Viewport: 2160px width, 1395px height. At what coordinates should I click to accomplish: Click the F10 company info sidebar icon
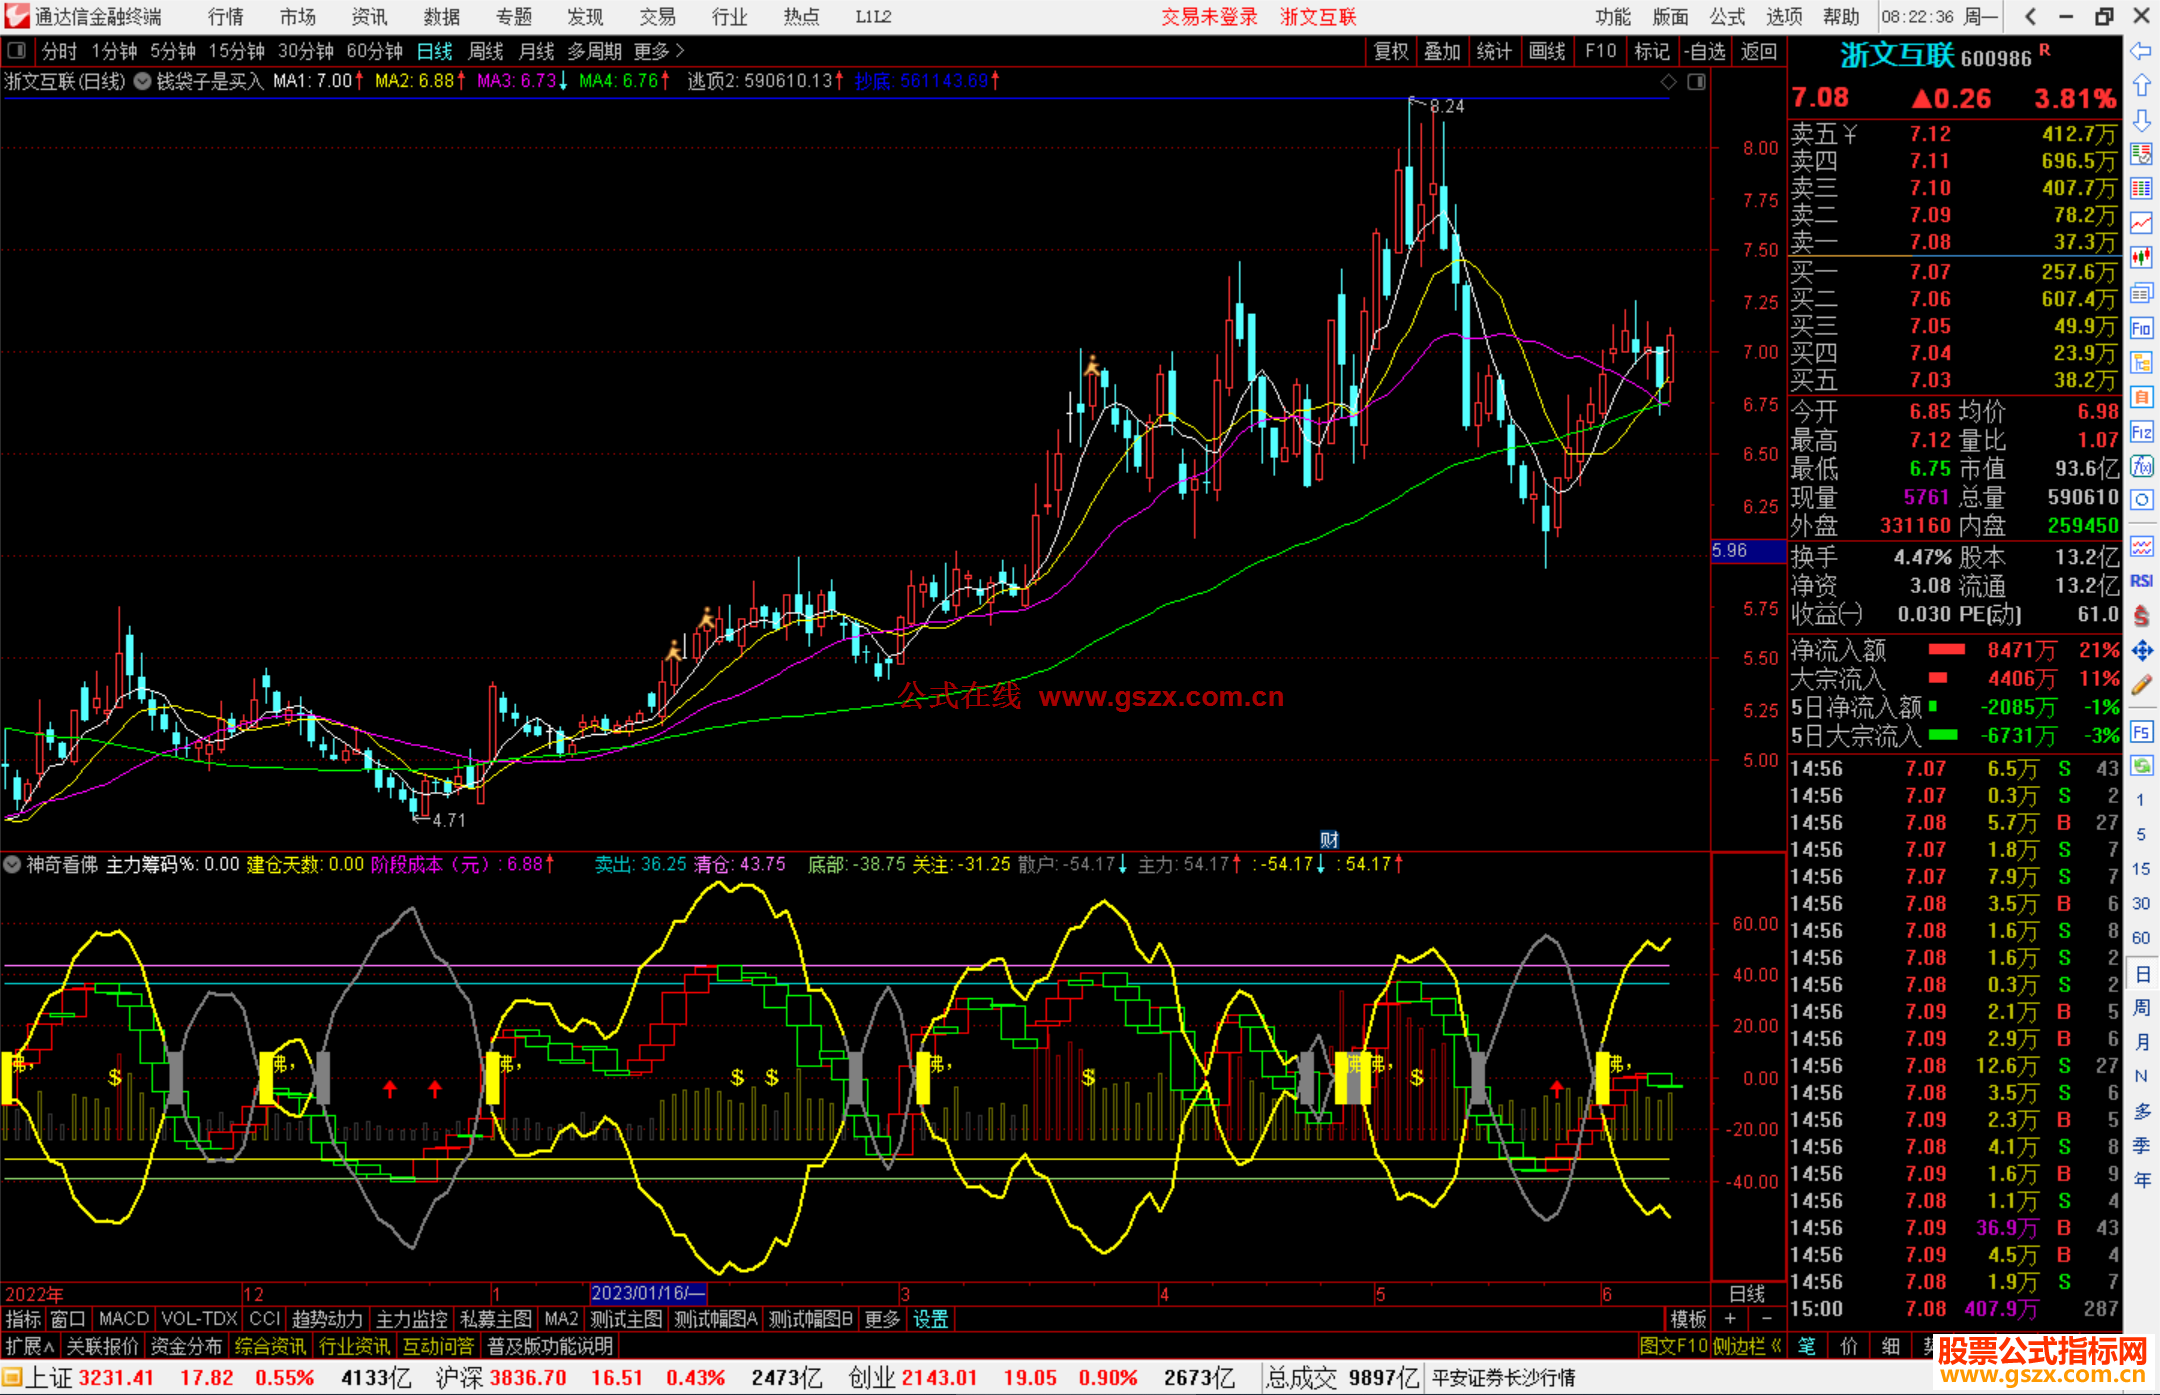tap(2141, 328)
